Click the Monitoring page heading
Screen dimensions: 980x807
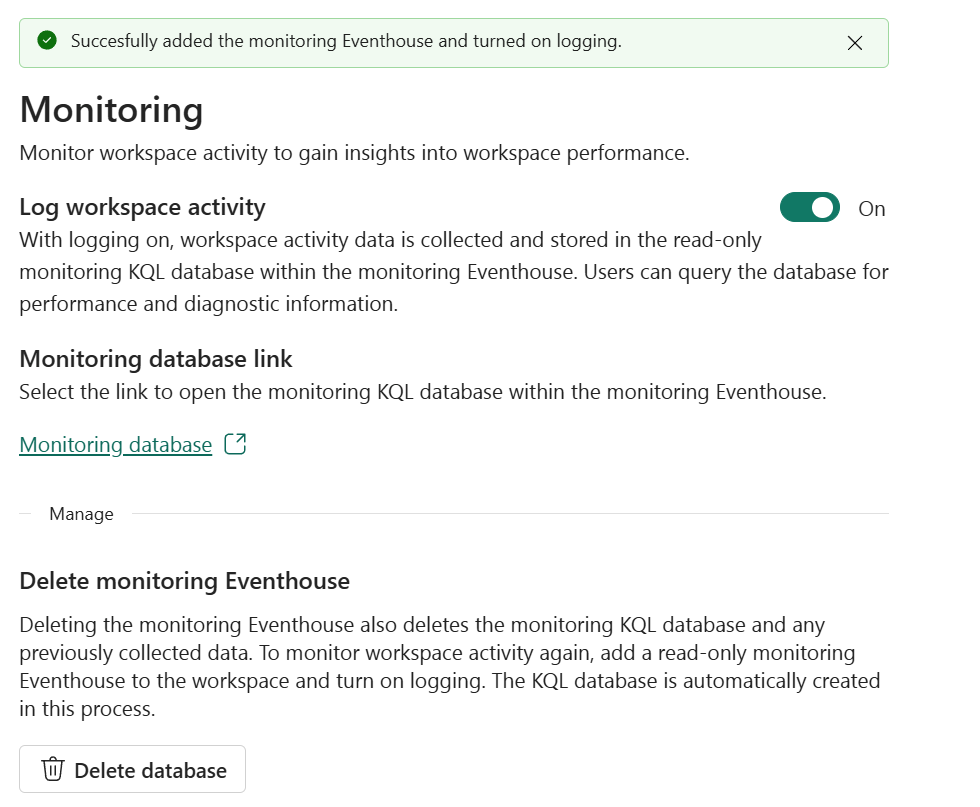(x=111, y=109)
